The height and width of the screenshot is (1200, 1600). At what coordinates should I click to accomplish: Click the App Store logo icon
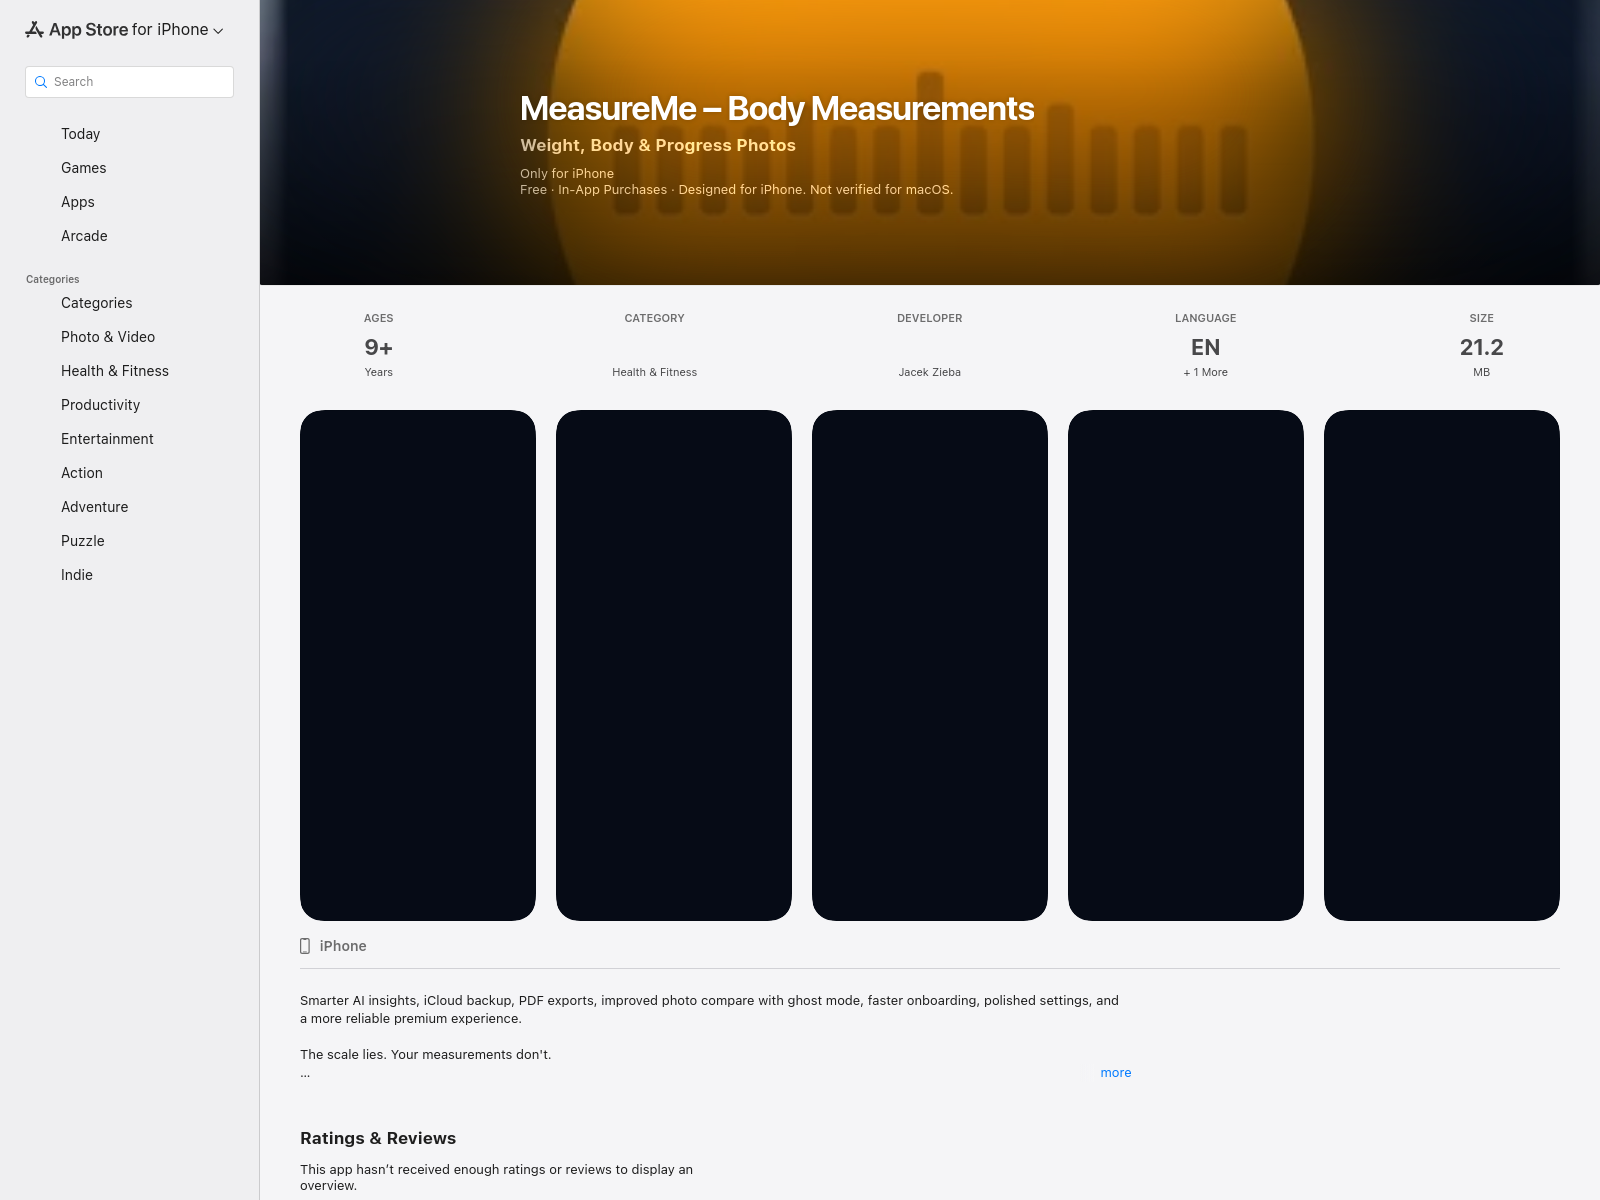click(35, 30)
